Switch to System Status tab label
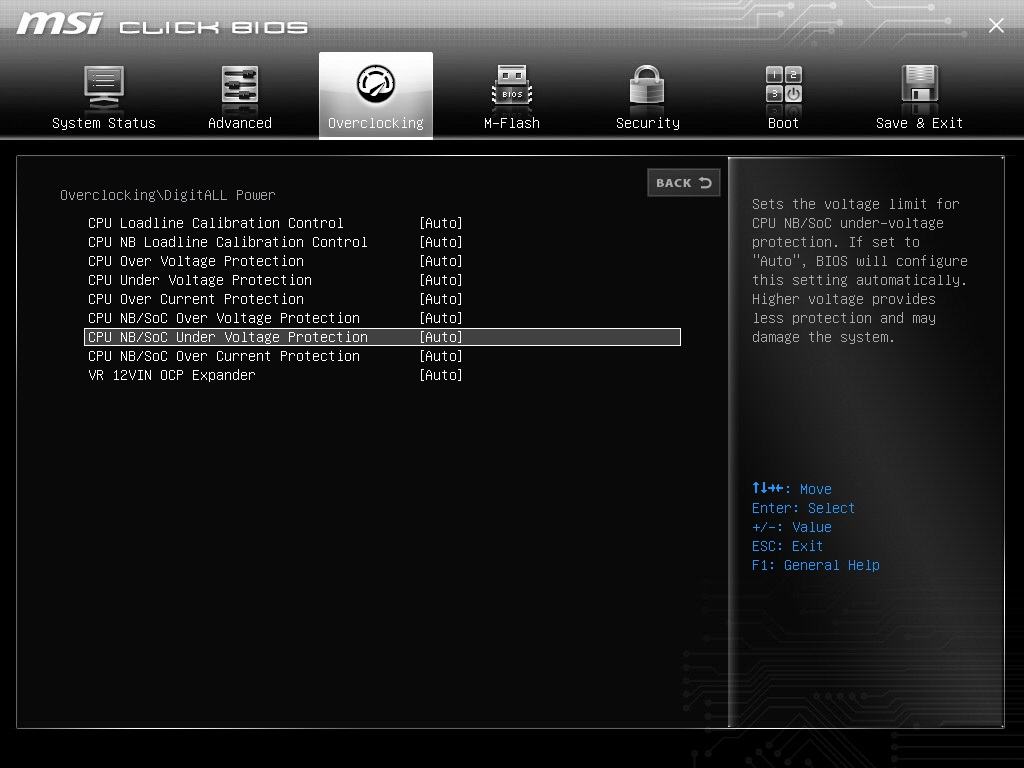Screen dimensions: 1024x768 coord(104,123)
